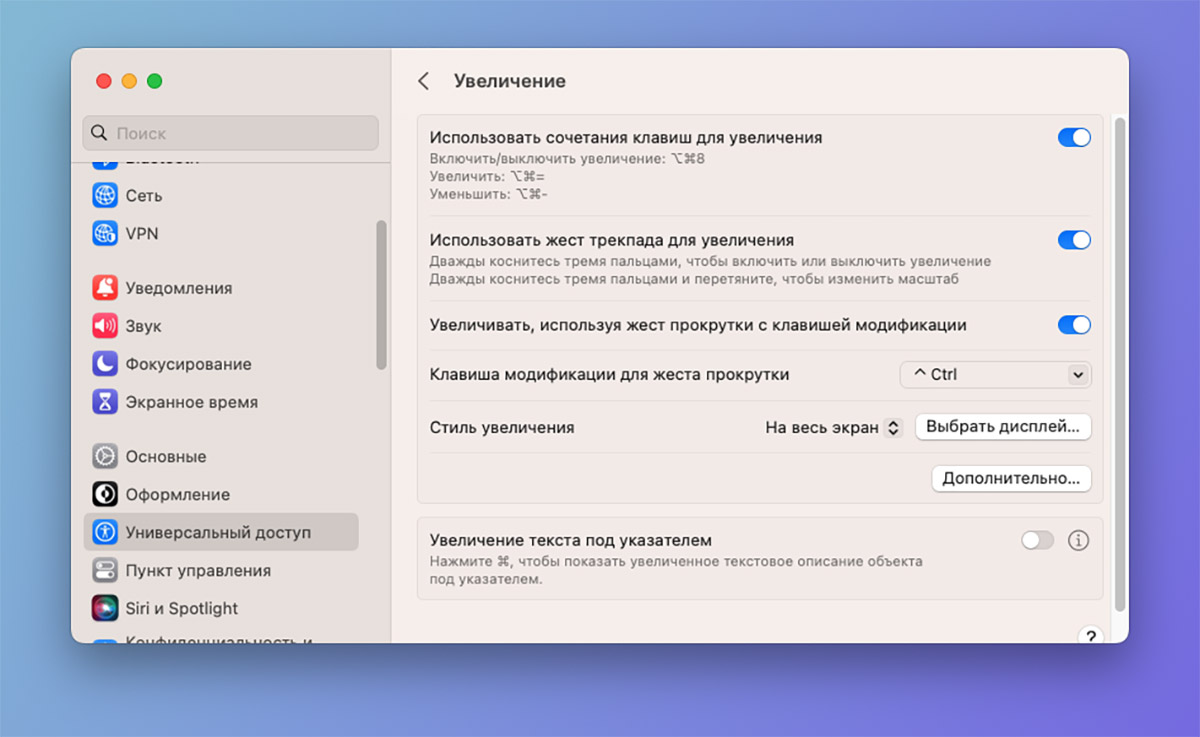Click the Нажмите ⌘ description text

pos(676,570)
